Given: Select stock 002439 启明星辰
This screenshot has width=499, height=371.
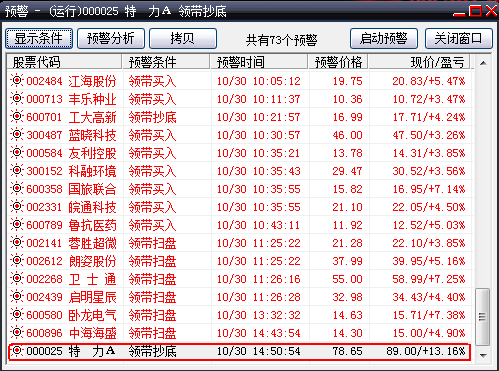Looking at the screenshot, I should (x=71, y=297).
